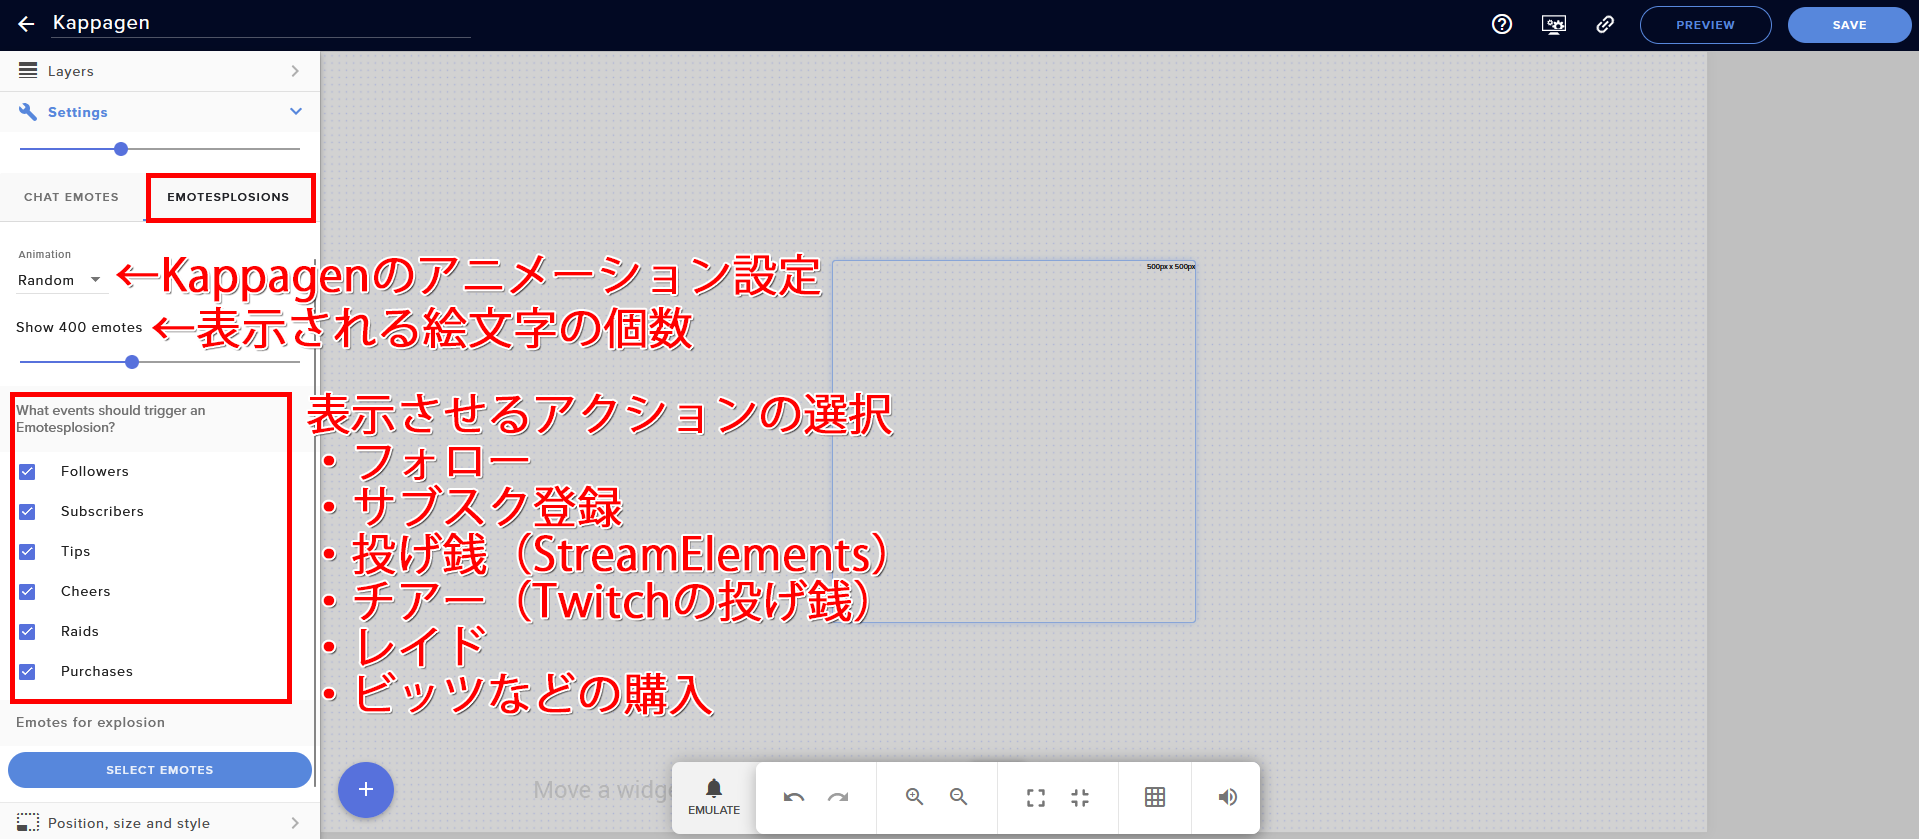Image resolution: width=1919 pixels, height=839 pixels.
Task: Click the slider handle above the tabs
Action: coord(121,149)
